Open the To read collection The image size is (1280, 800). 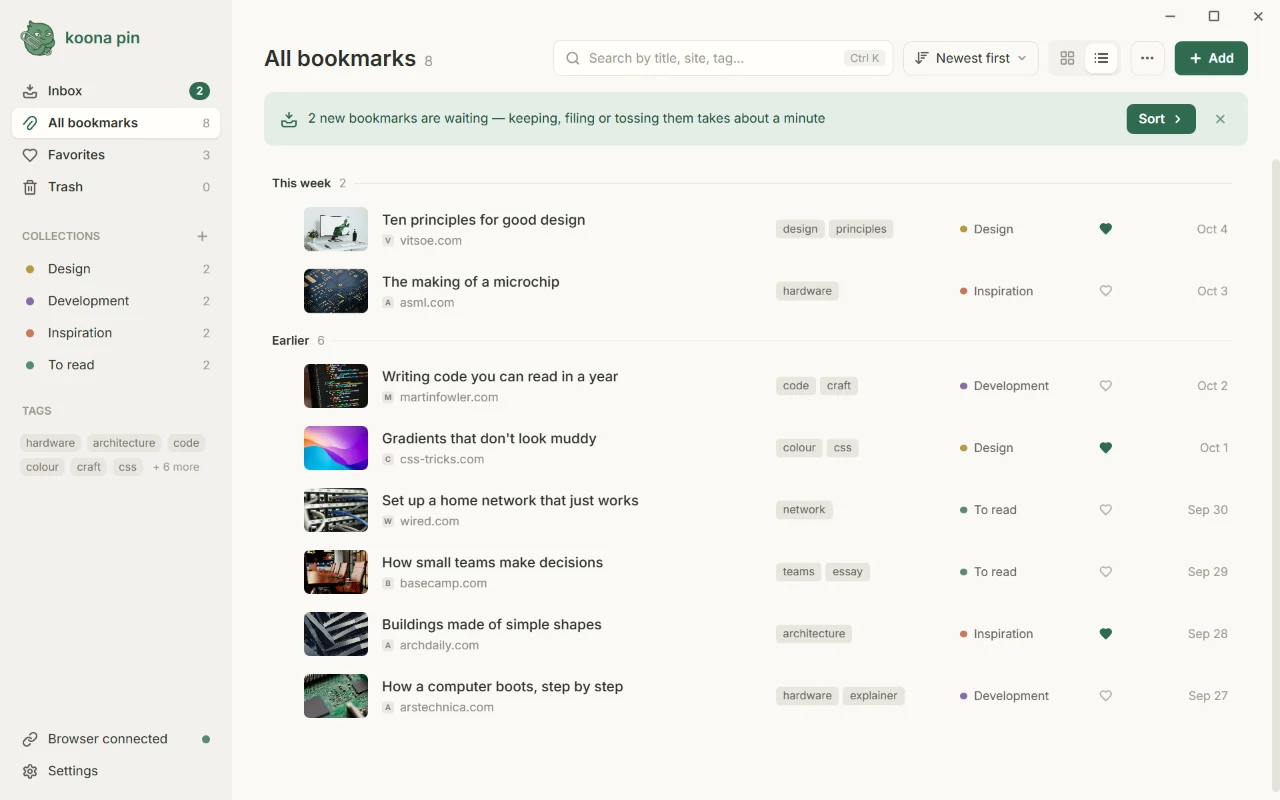[x=116, y=365]
